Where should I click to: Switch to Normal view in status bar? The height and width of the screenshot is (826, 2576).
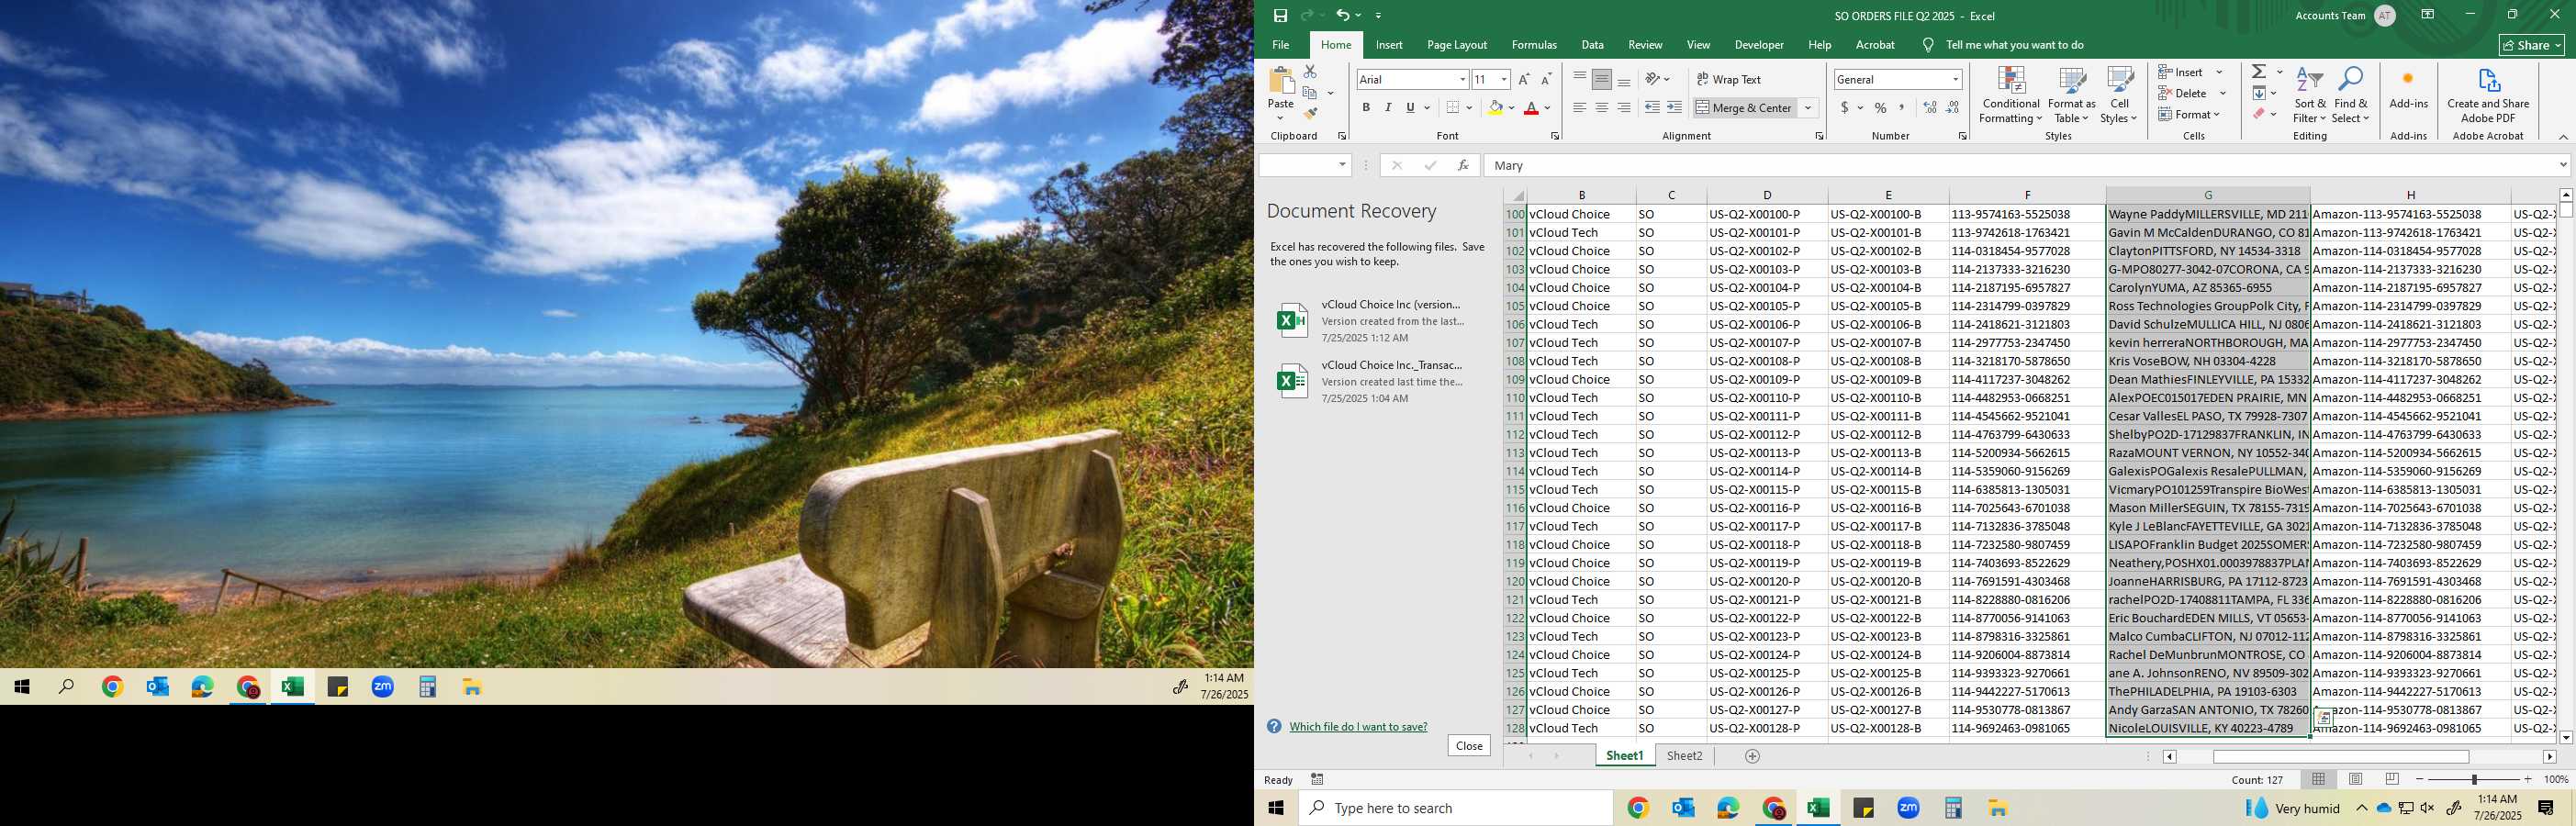[x=2318, y=779]
